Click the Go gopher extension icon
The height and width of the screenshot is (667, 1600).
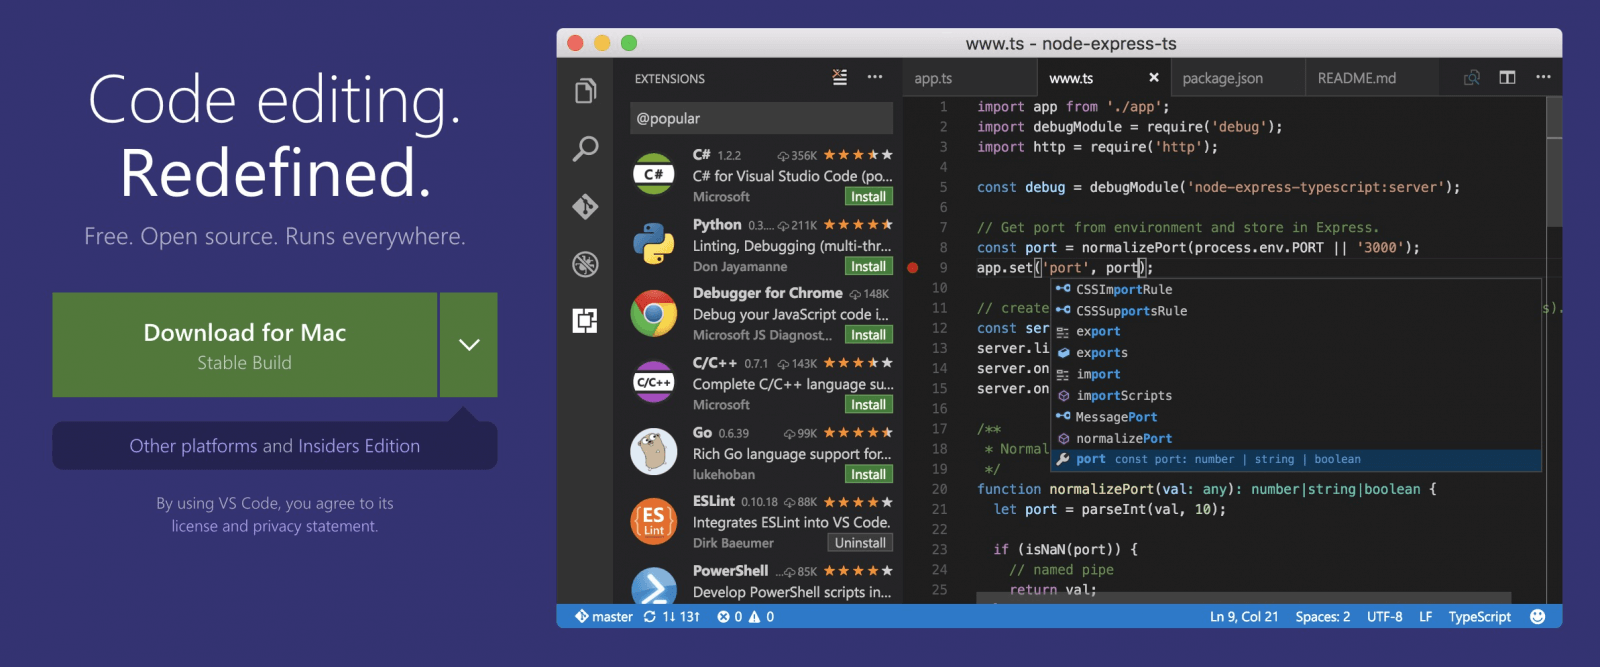pos(654,452)
